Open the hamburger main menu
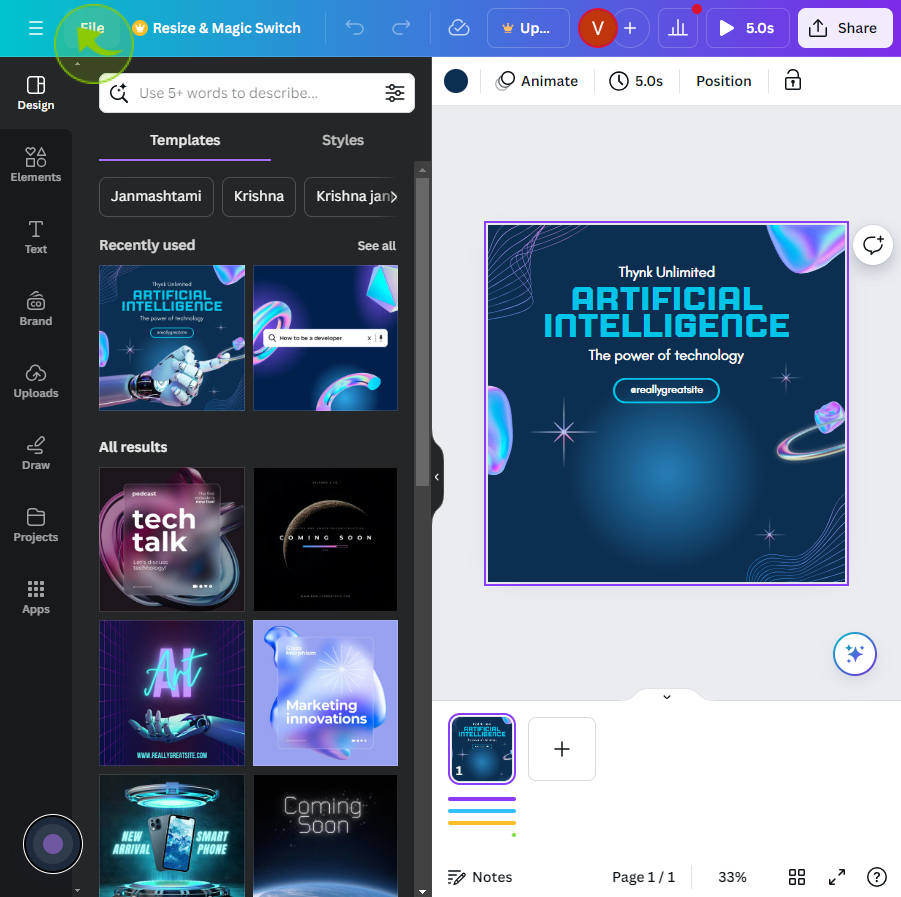Screen dimensions: 901x897 36,28
